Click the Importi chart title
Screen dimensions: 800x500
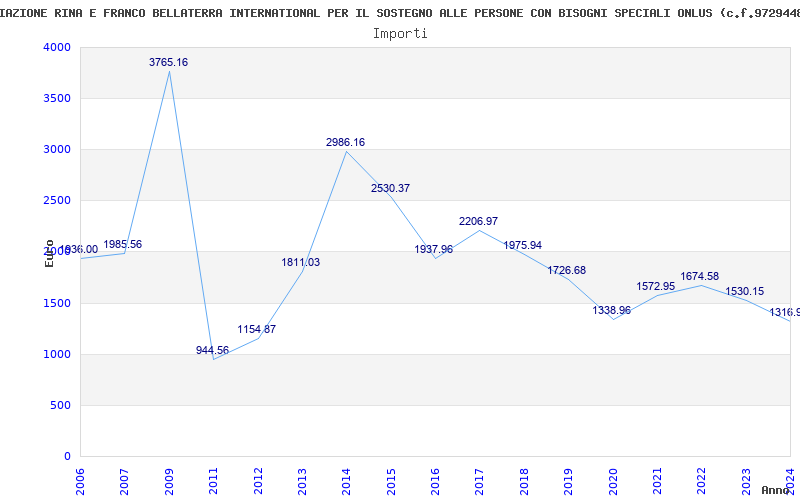400,34
